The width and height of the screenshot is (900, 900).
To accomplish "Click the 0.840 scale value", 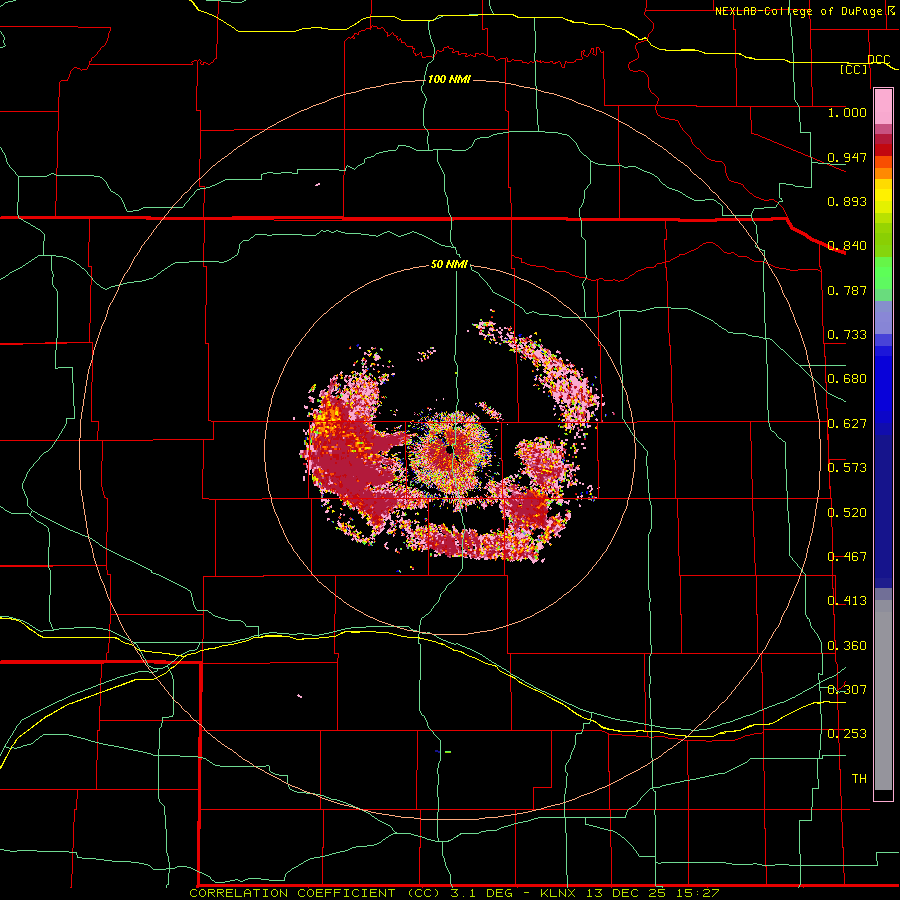I will pos(847,246).
